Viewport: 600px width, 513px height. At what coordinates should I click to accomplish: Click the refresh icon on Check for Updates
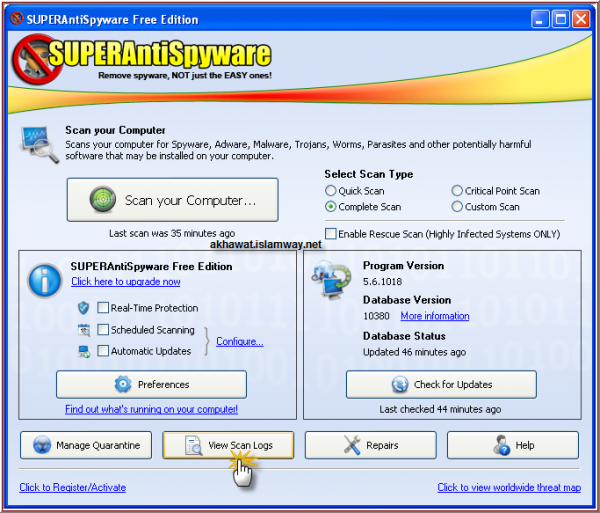[x=400, y=384]
